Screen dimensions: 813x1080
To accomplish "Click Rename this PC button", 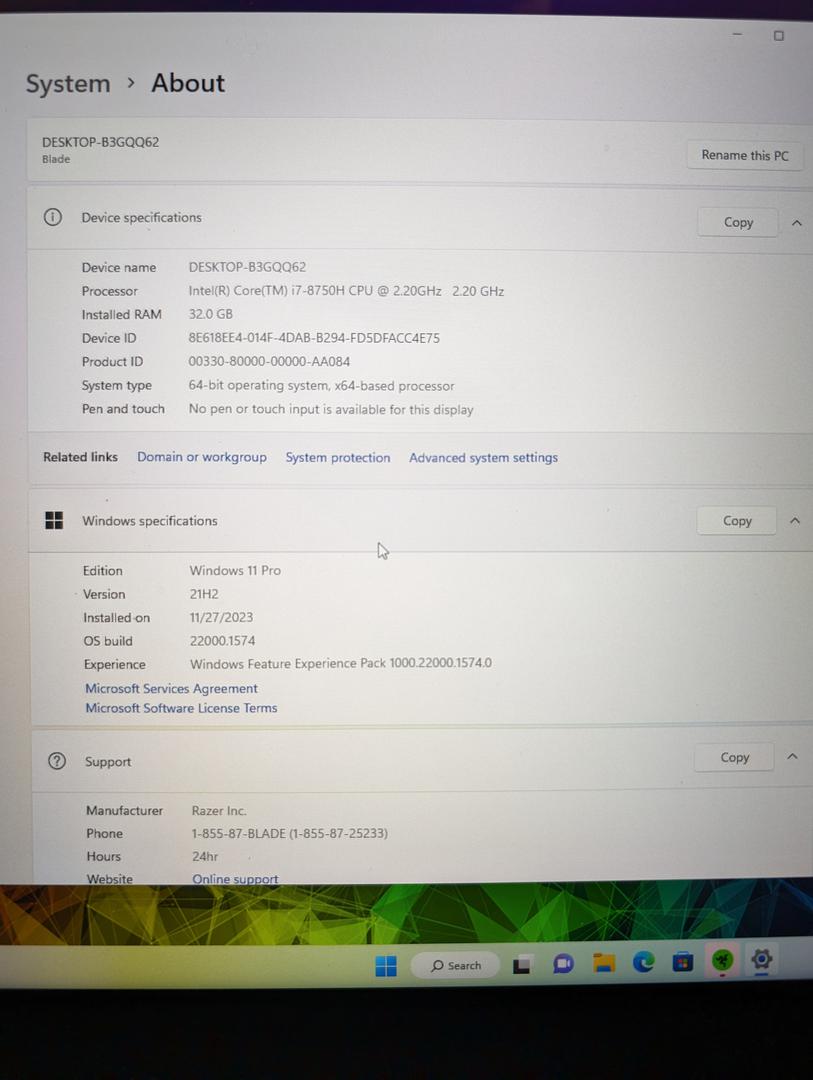I will click(x=745, y=155).
